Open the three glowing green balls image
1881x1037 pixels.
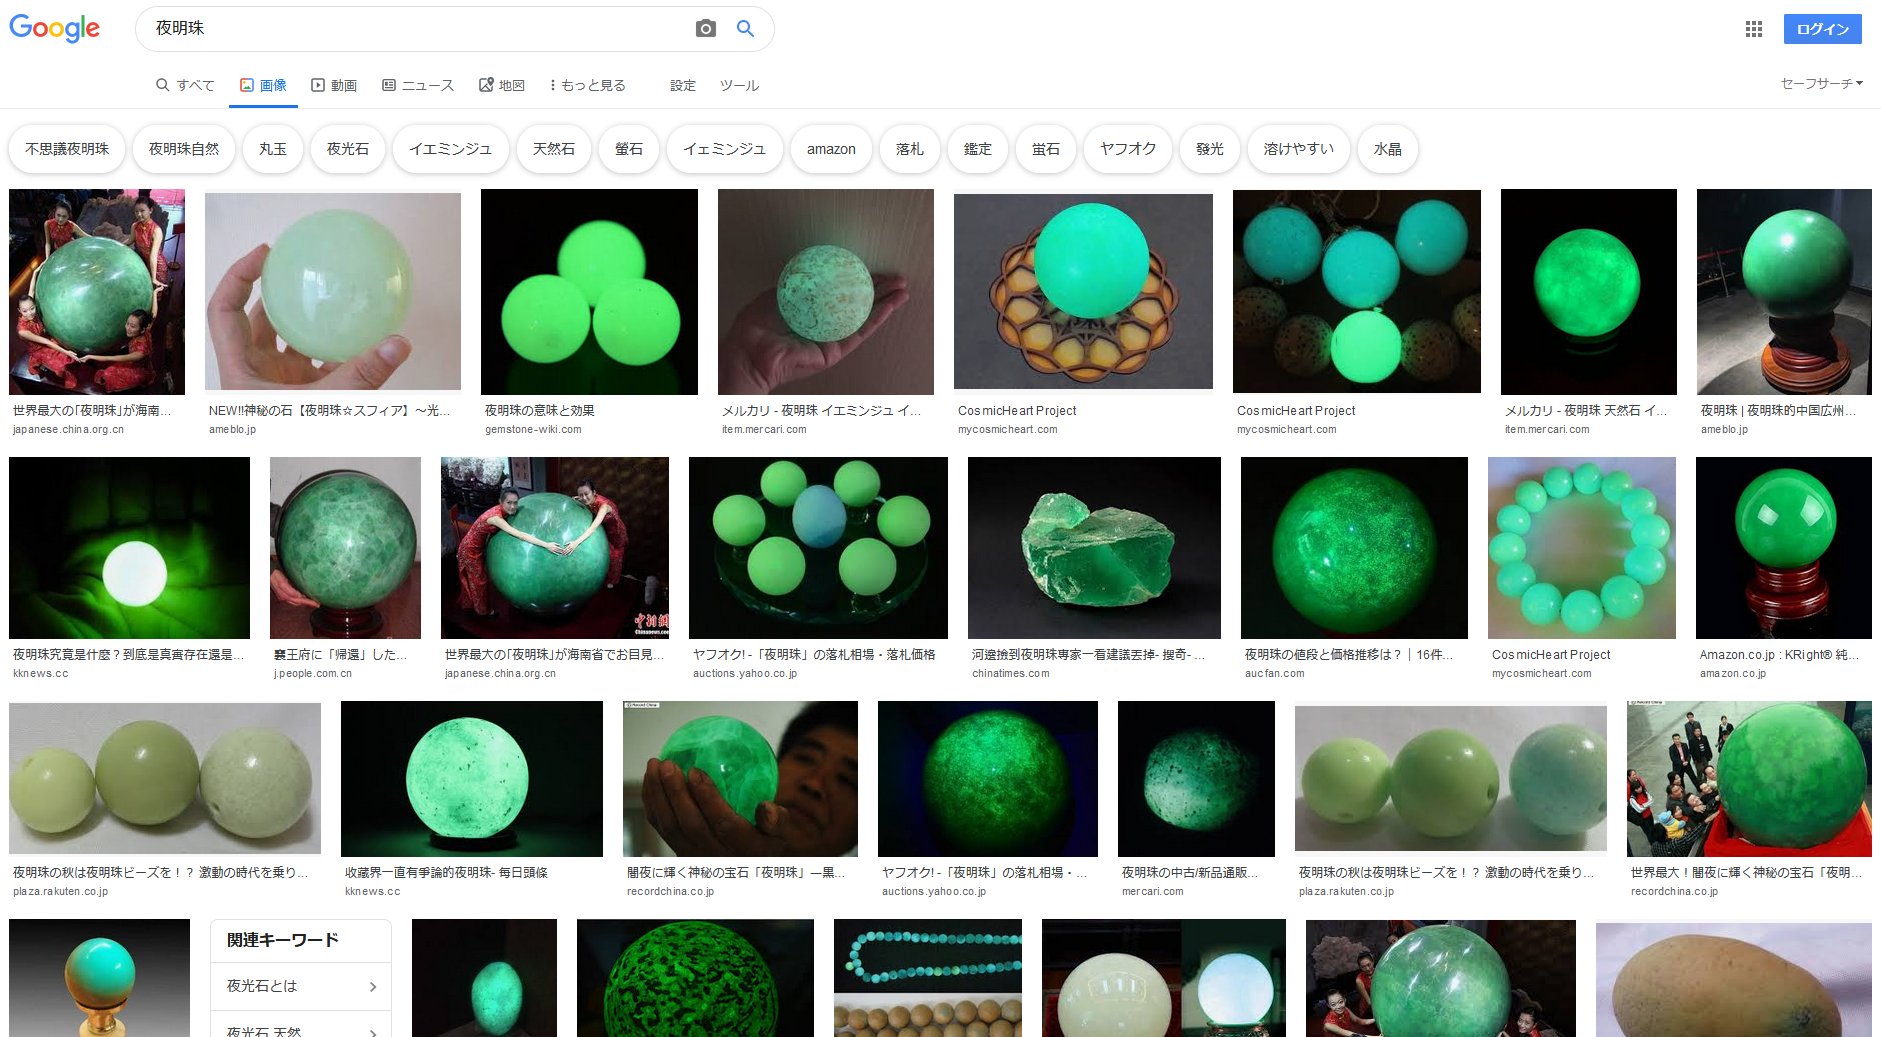(x=589, y=292)
